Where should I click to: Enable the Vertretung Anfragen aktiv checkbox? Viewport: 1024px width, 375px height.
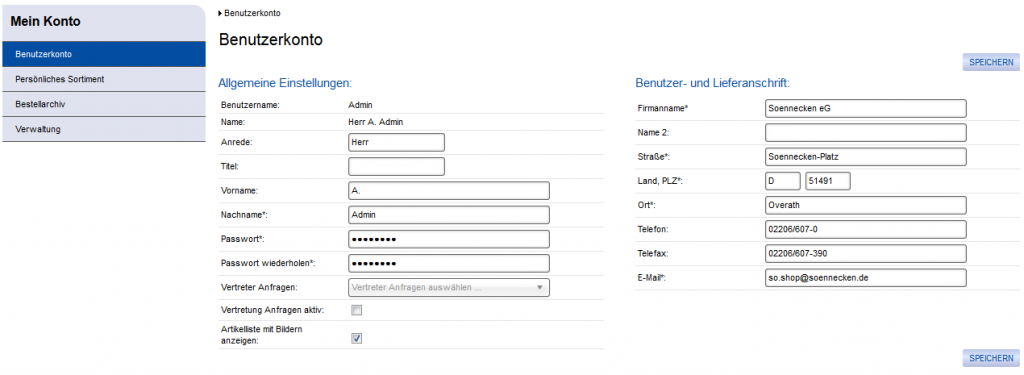point(357,310)
